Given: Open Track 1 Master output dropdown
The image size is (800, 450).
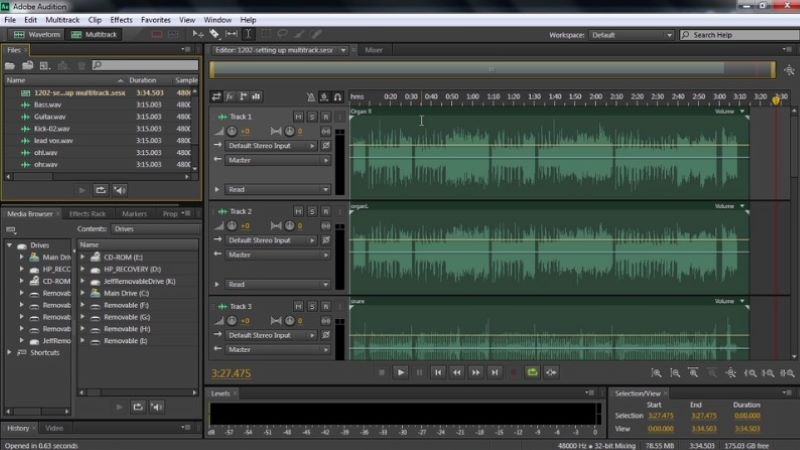Looking at the screenshot, I should click(x=278, y=160).
